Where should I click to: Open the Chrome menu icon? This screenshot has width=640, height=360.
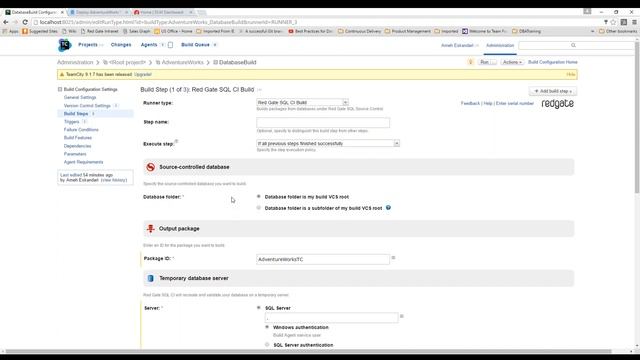point(634,22)
